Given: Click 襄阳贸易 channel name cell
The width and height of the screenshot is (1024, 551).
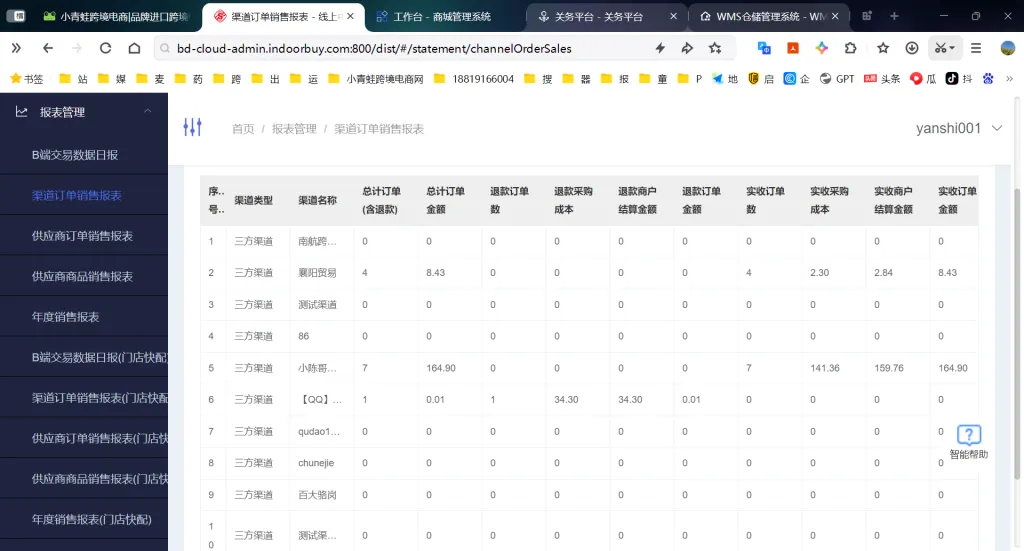Looking at the screenshot, I should [x=317, y=273].
